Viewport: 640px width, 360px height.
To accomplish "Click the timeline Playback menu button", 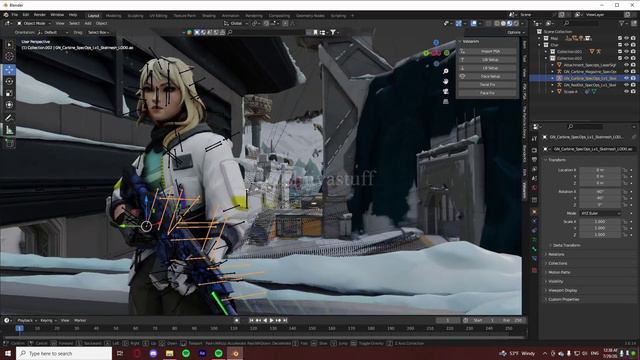I will pos(27,320).
